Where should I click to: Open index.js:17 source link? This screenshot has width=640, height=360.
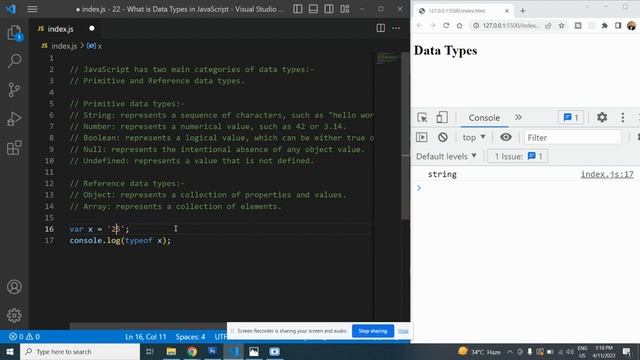click(607, 174)
